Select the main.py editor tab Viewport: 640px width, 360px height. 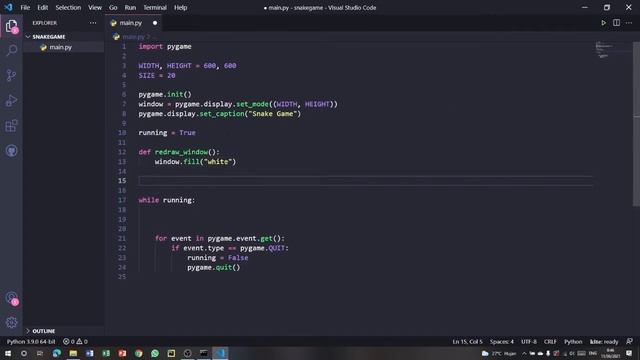pyautogui.click(x=133, y=23)
